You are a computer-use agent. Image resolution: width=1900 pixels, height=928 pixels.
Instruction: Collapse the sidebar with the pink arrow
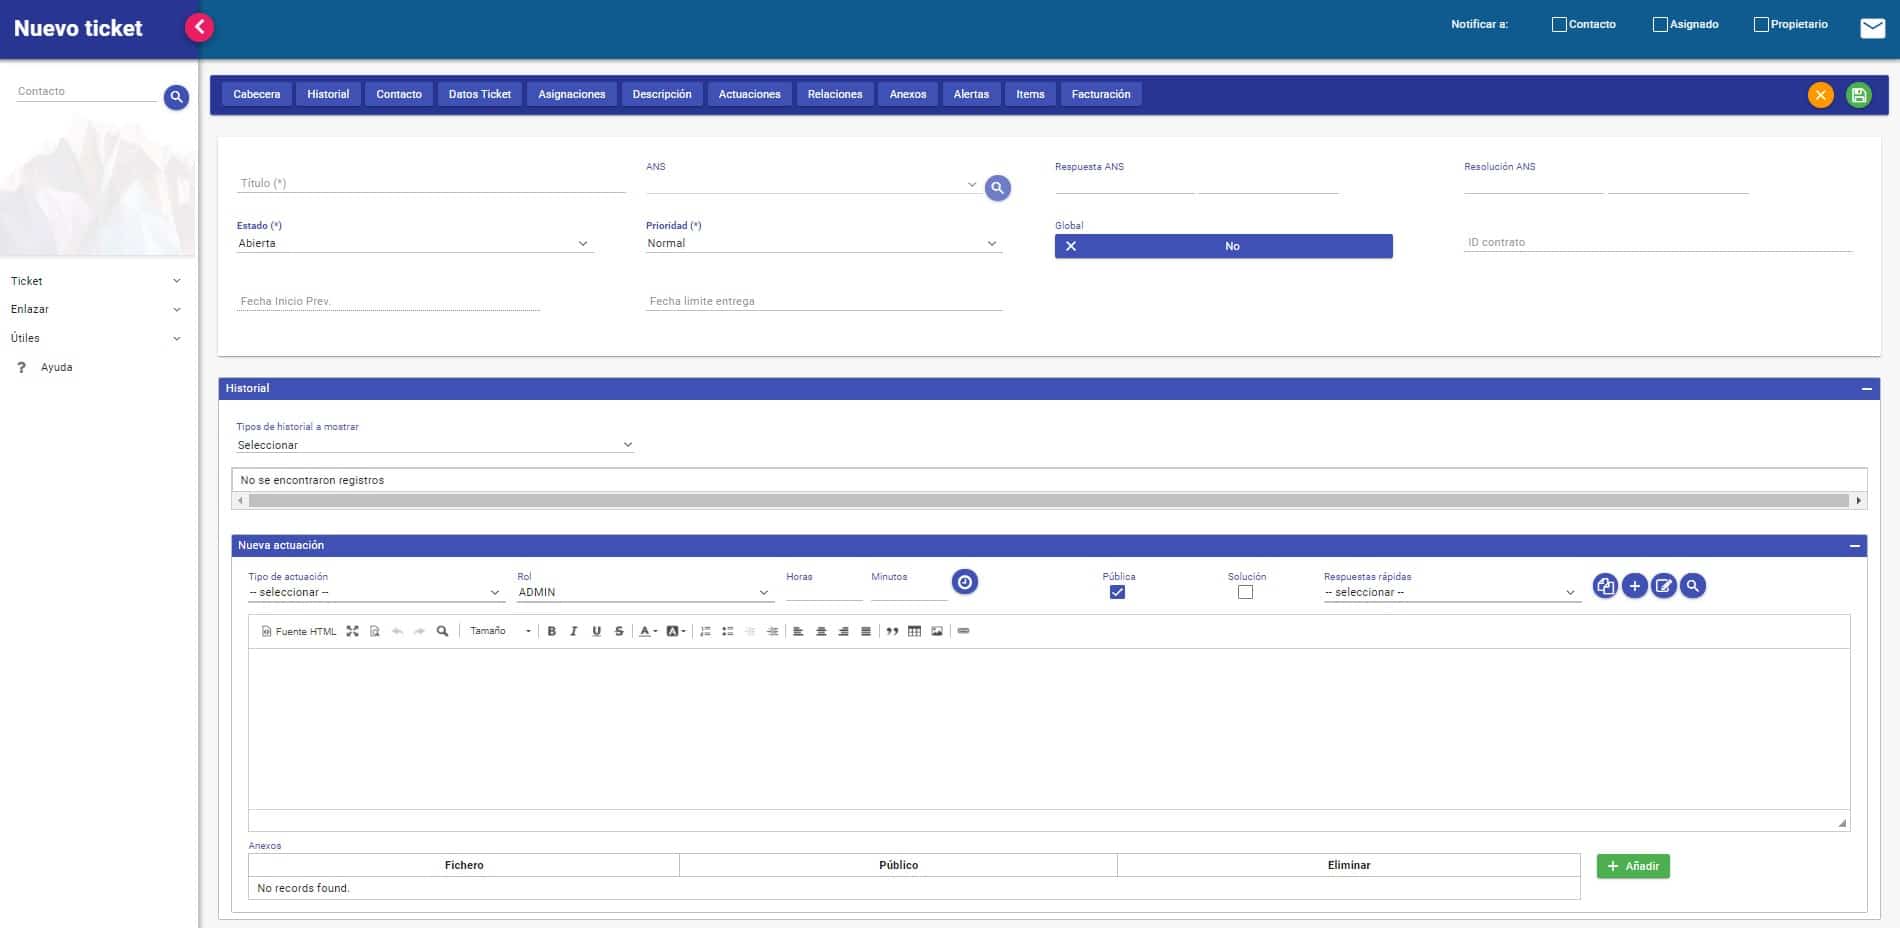(x=199, y=27)
